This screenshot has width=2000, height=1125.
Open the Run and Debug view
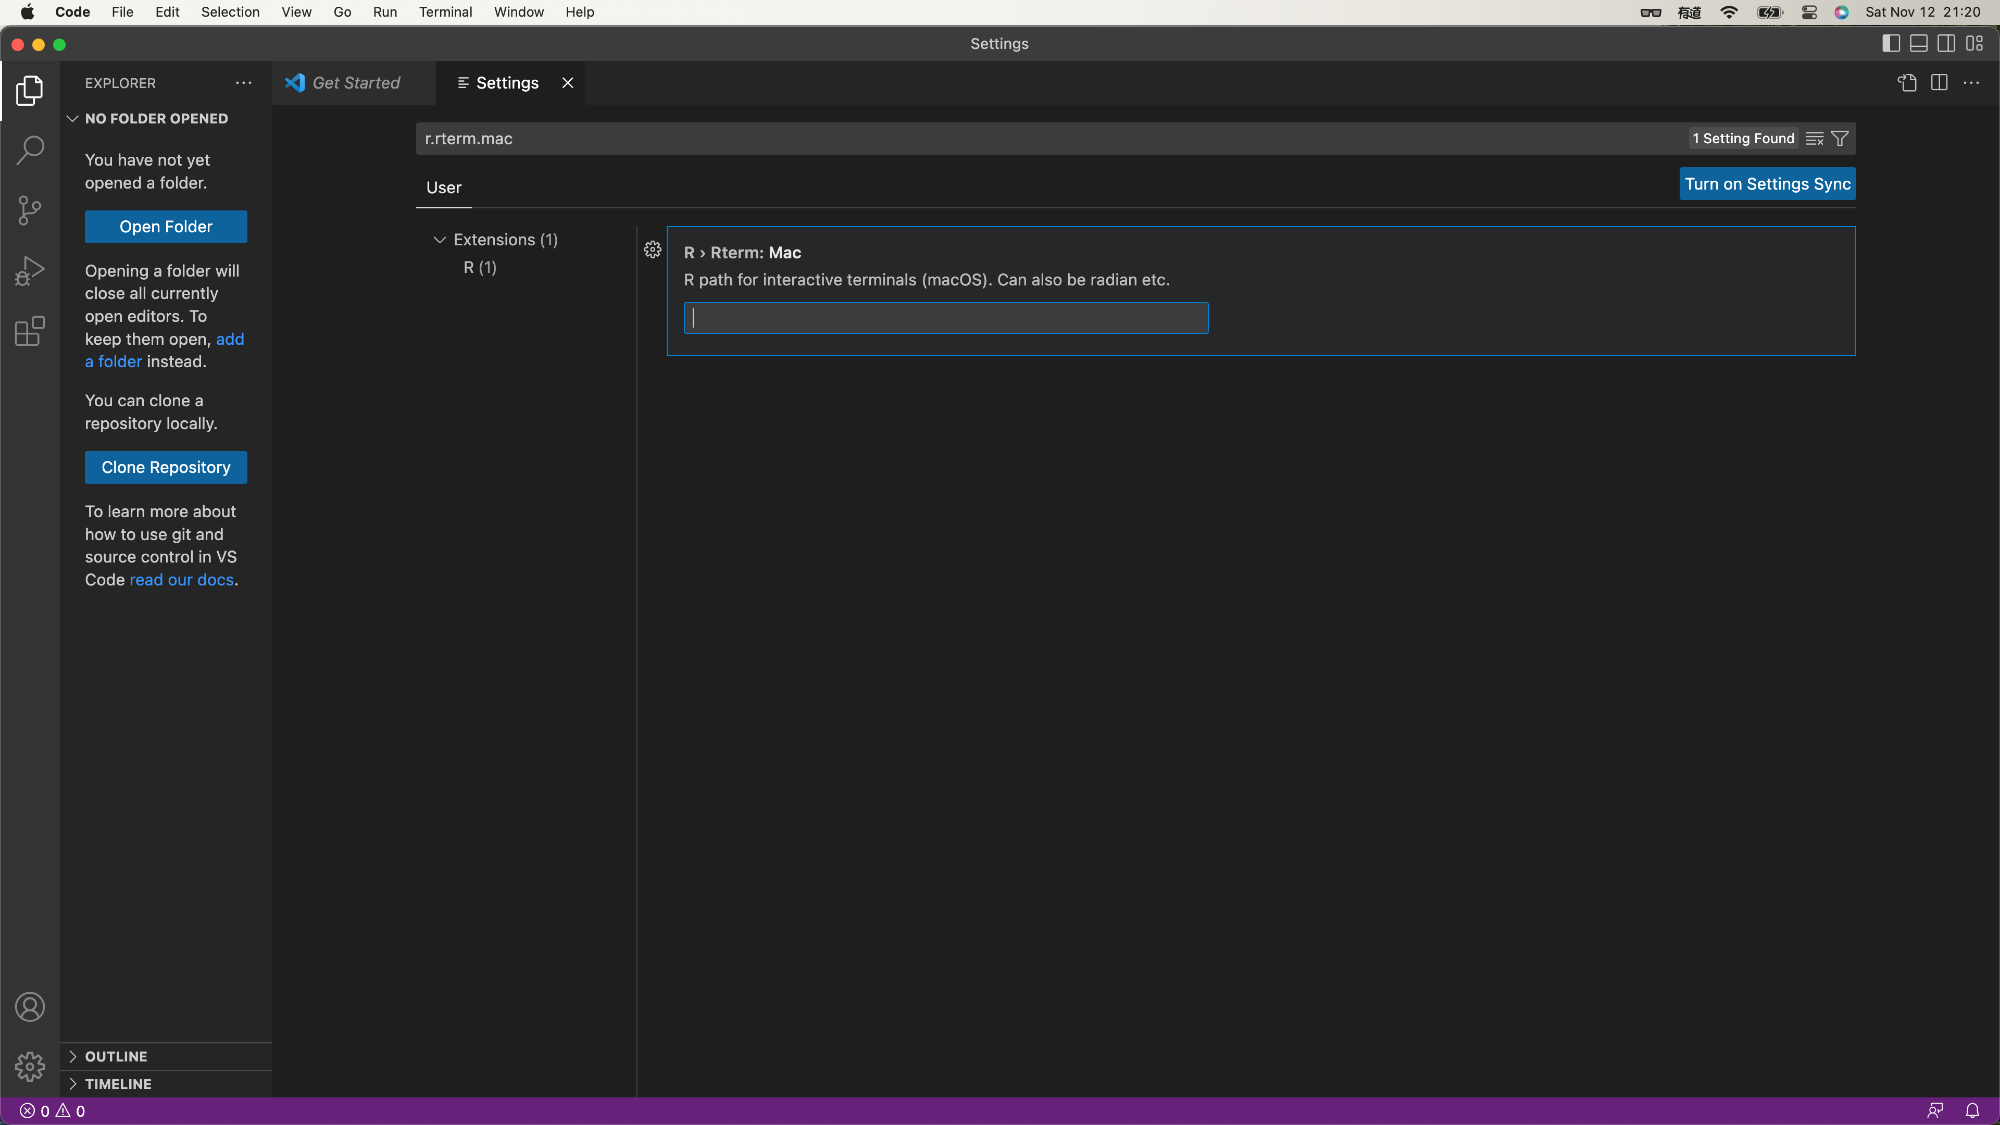tap(30, 271)
